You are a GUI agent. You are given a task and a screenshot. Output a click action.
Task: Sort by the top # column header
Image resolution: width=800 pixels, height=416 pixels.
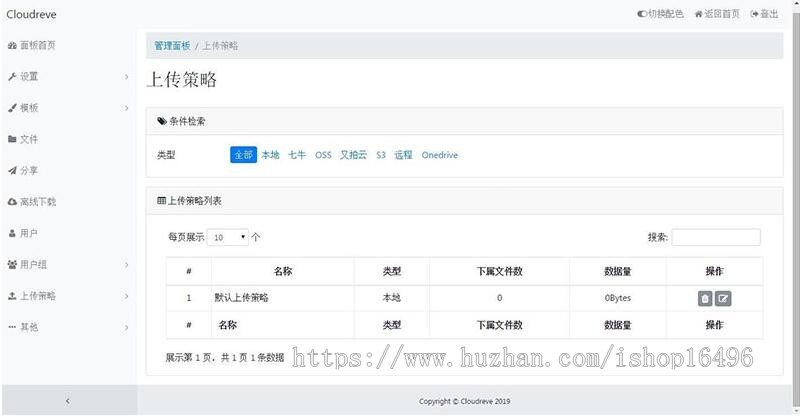(189, 271)
